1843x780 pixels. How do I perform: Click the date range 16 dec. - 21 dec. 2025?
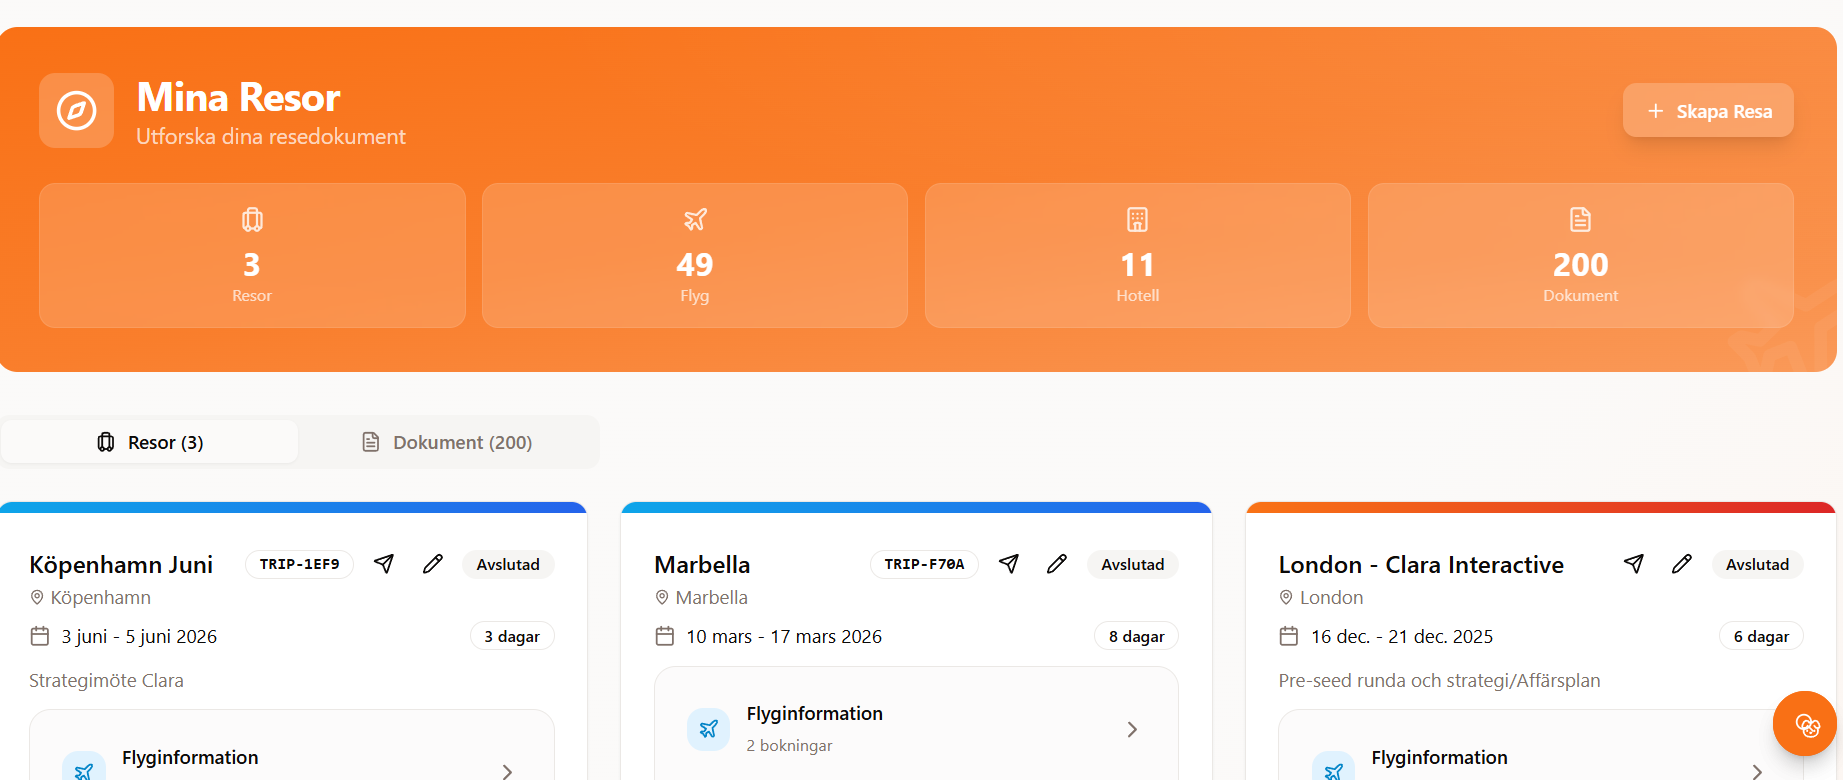coord(1402,636)
